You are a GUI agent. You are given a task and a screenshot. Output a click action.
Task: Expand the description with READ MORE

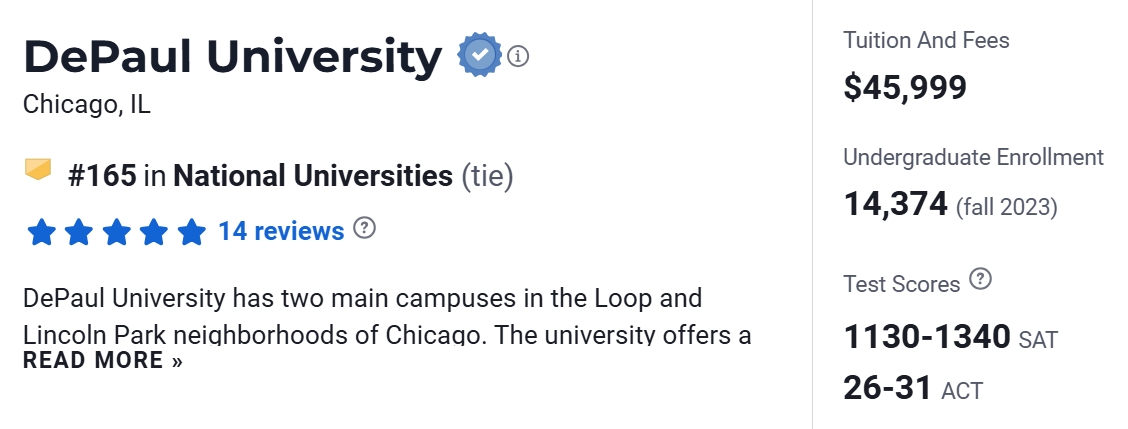pos(103,360)
